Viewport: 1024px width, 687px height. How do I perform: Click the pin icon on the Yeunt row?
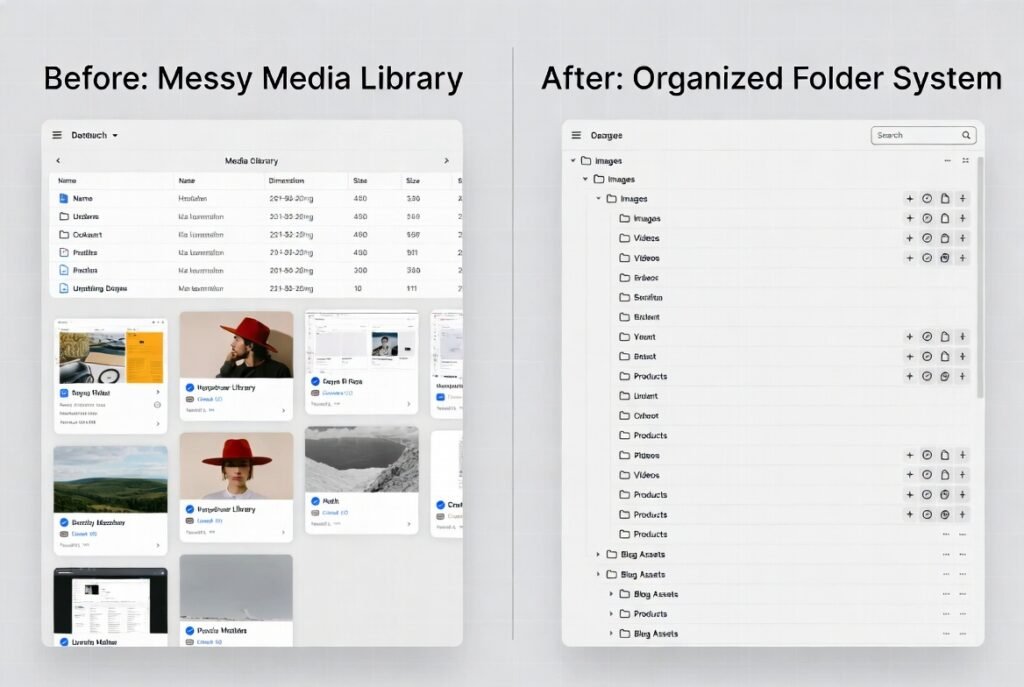coord(963,337)
